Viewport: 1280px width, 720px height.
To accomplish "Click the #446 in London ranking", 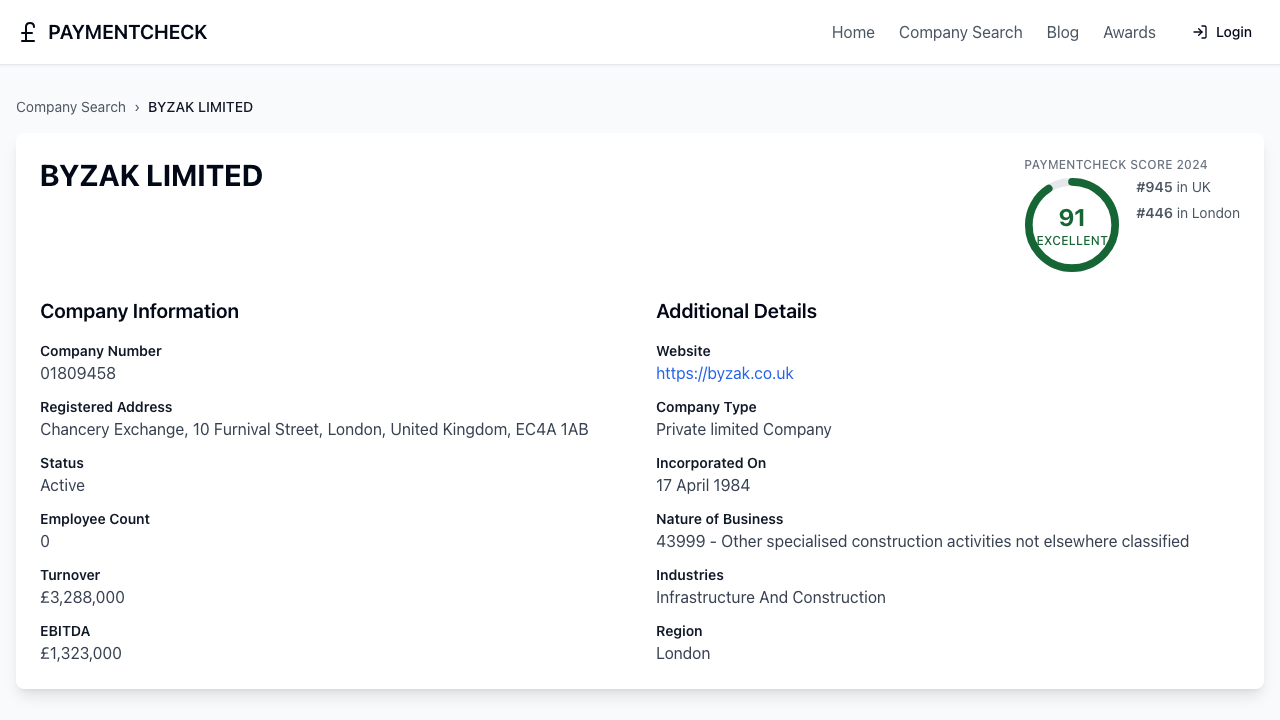I will tap(1188, 213).
